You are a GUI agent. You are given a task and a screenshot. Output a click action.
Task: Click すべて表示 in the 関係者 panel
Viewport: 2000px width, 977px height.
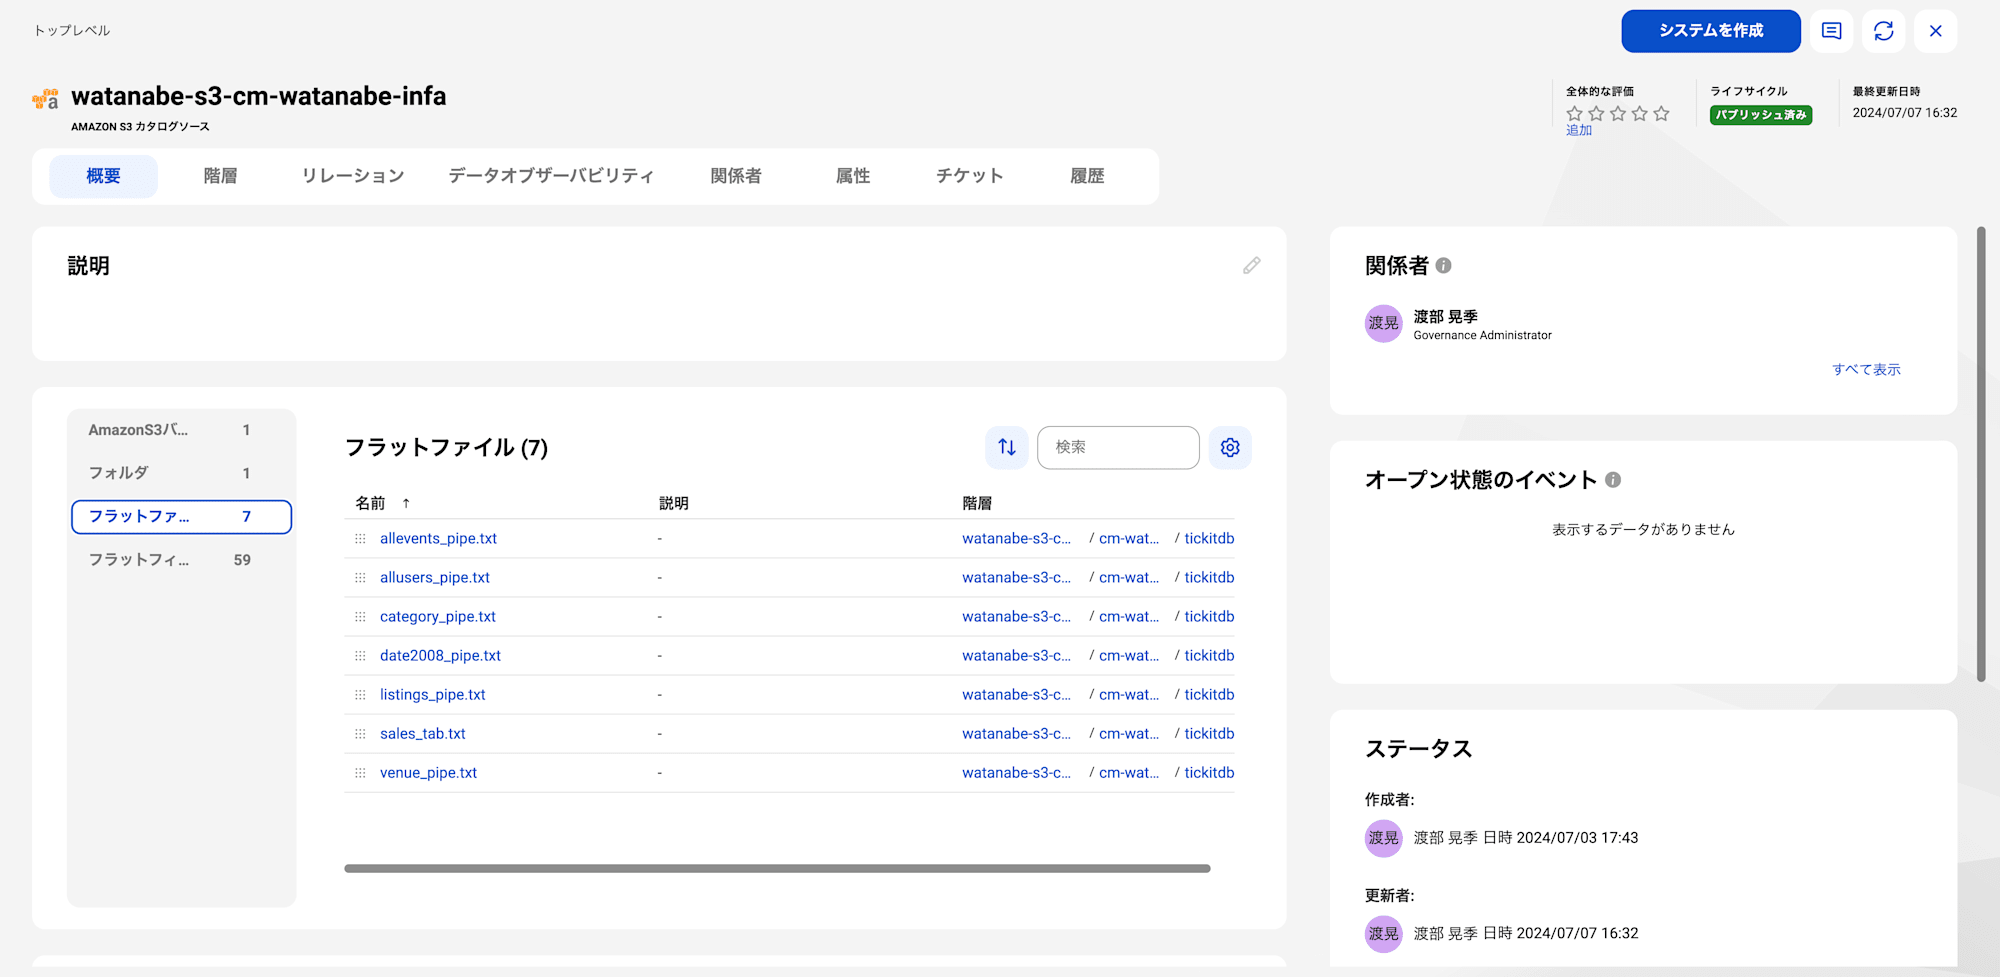click(1866, 369)
